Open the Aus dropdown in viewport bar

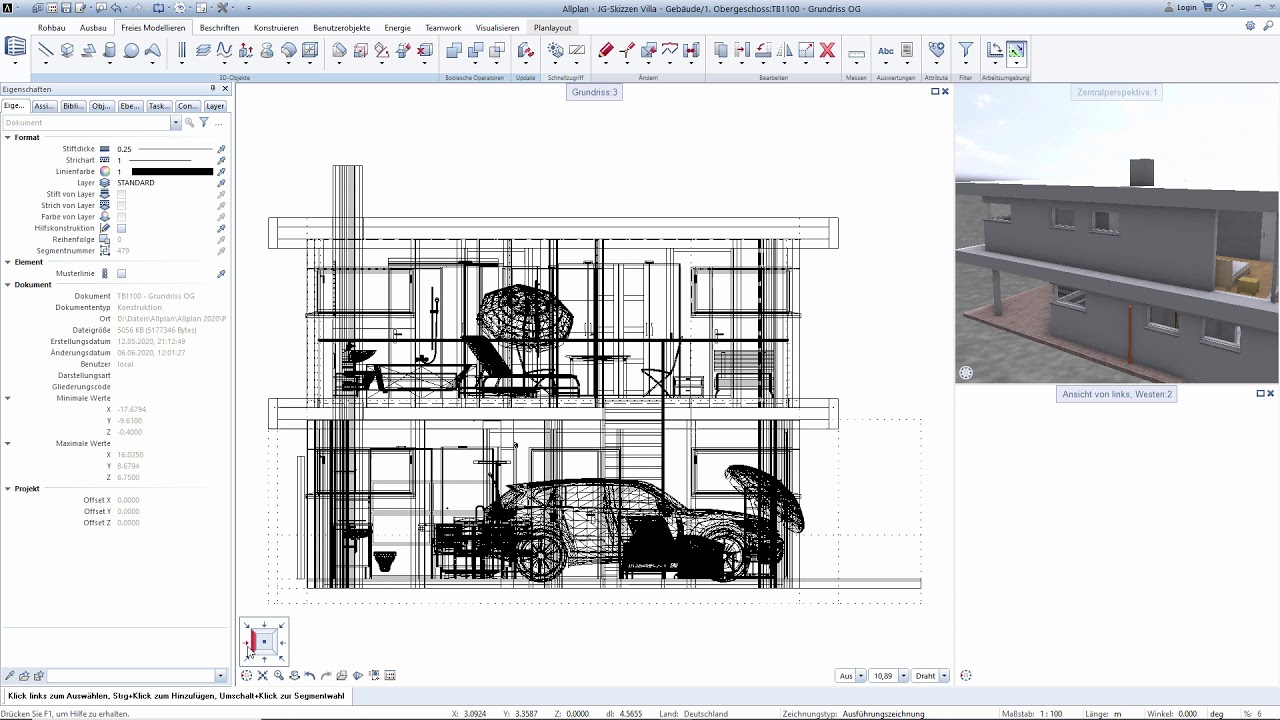point(861,676)
